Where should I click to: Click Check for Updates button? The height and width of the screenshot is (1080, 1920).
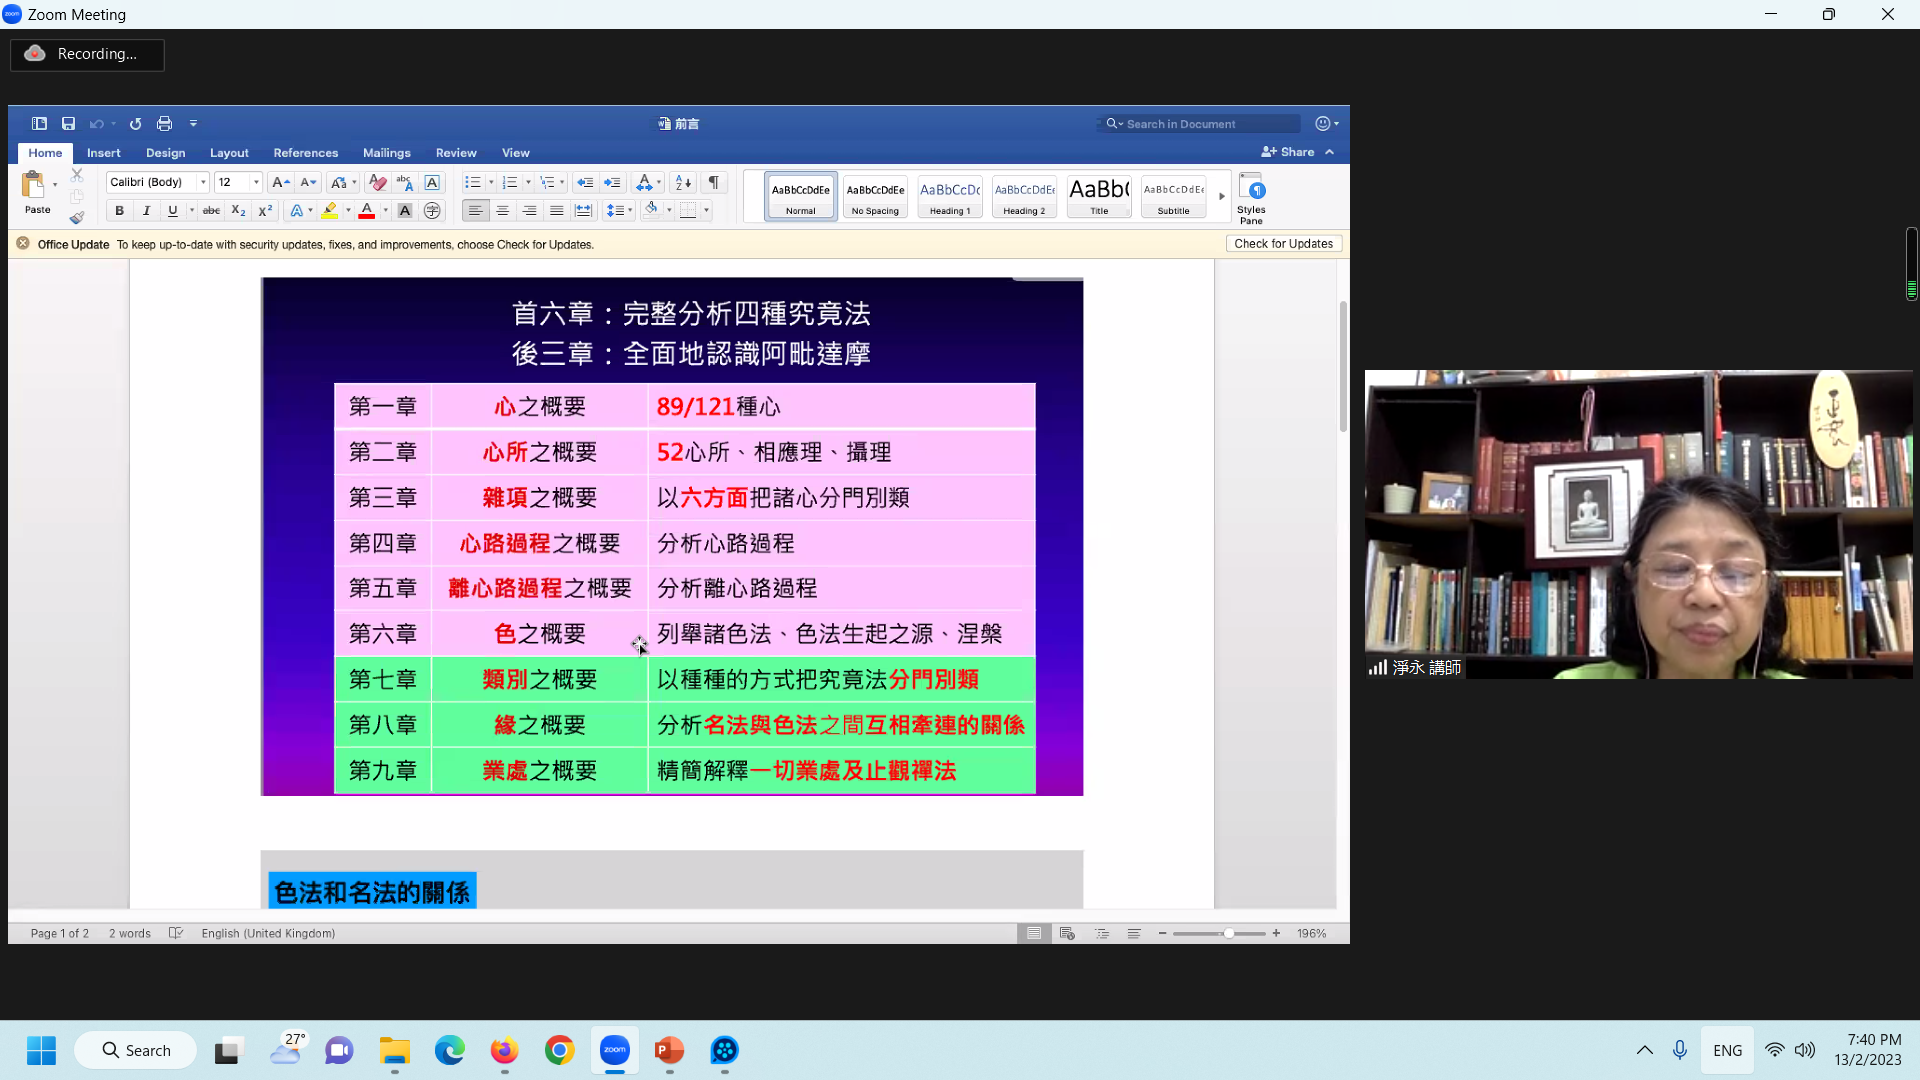click(1283, 244)
